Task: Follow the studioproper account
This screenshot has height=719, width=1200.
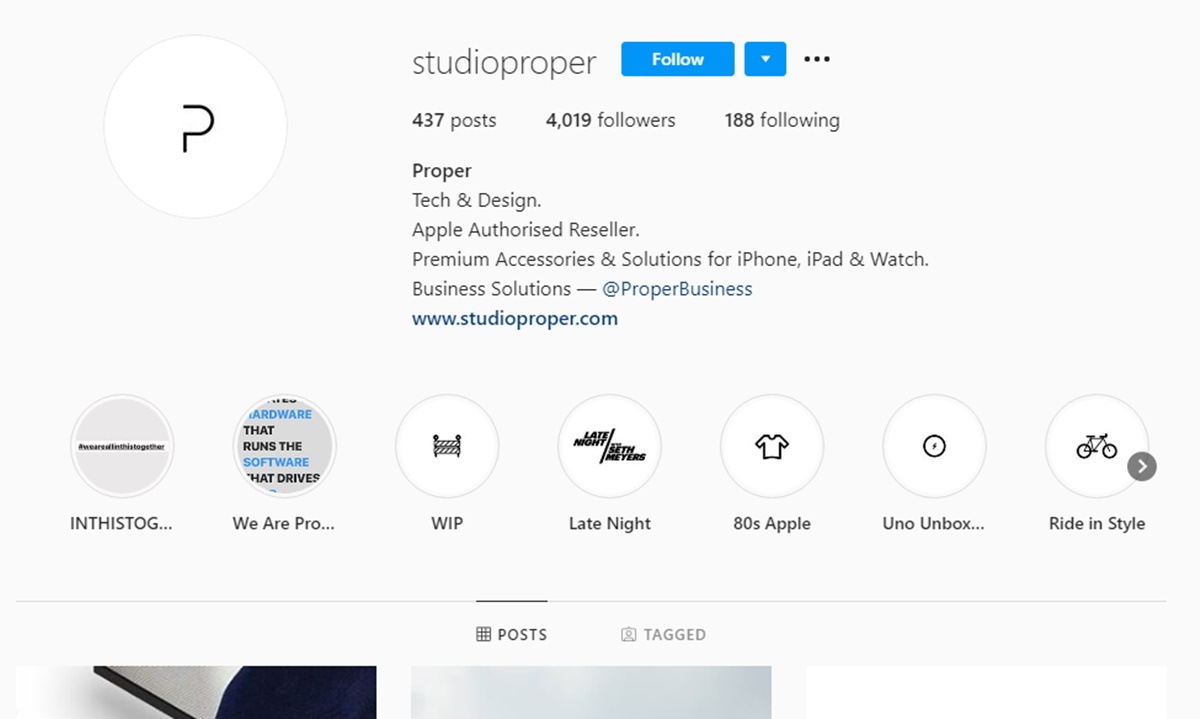Action: [677, 59]
